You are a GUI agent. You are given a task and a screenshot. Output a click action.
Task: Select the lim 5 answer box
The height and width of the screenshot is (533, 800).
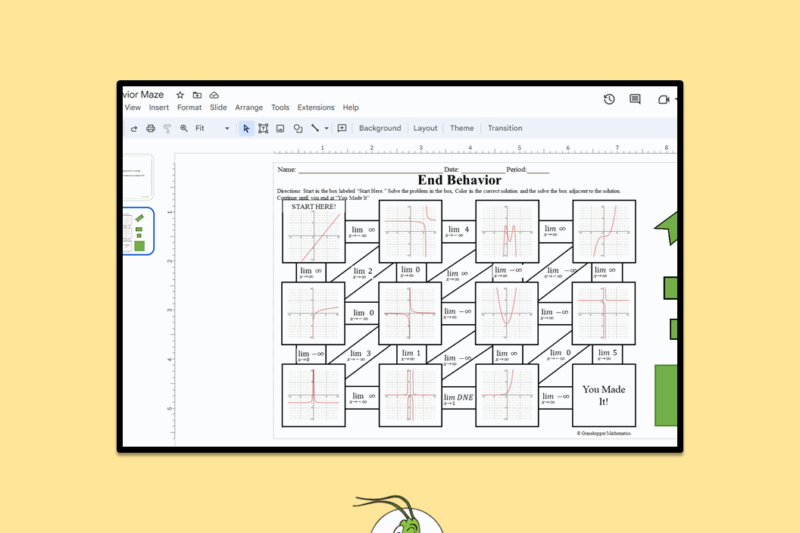click(607, 354)
